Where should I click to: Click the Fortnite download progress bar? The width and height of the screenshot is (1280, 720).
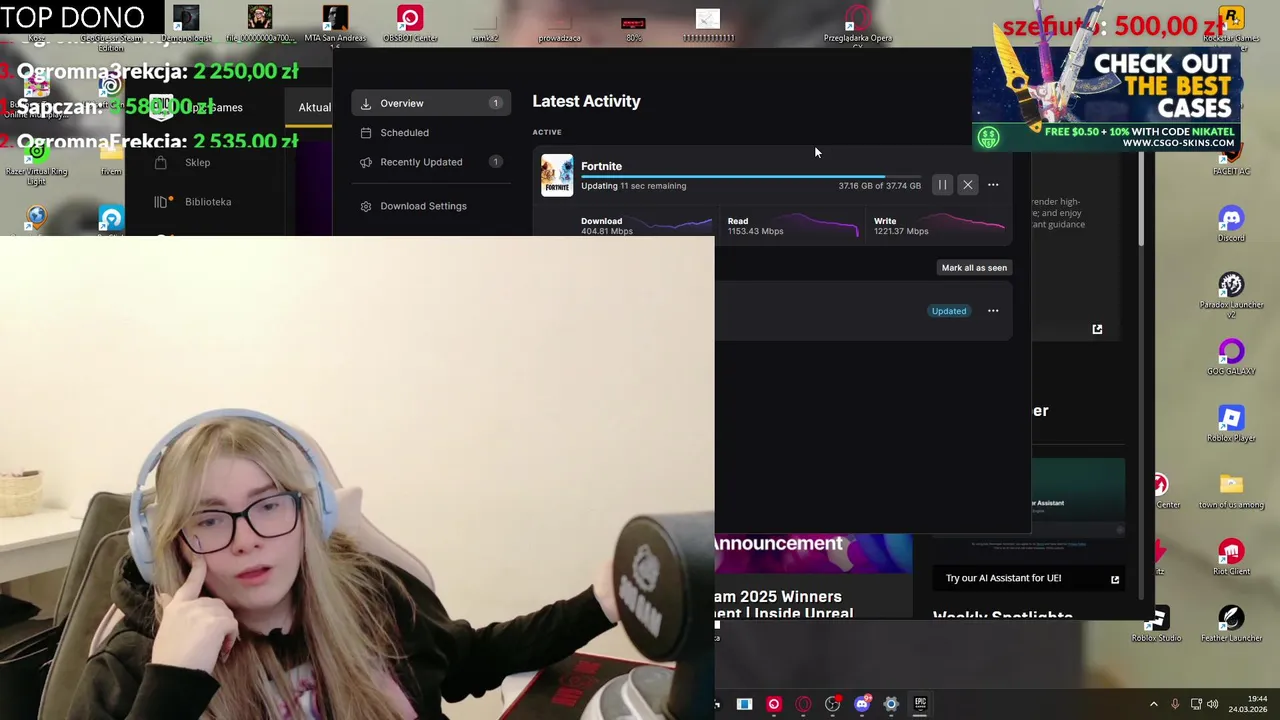751,177
